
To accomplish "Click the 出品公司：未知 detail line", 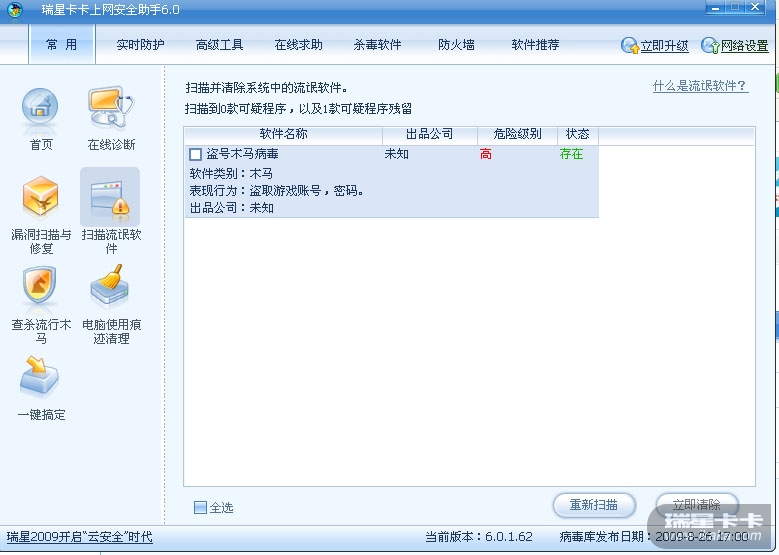I will pos(232,207).
